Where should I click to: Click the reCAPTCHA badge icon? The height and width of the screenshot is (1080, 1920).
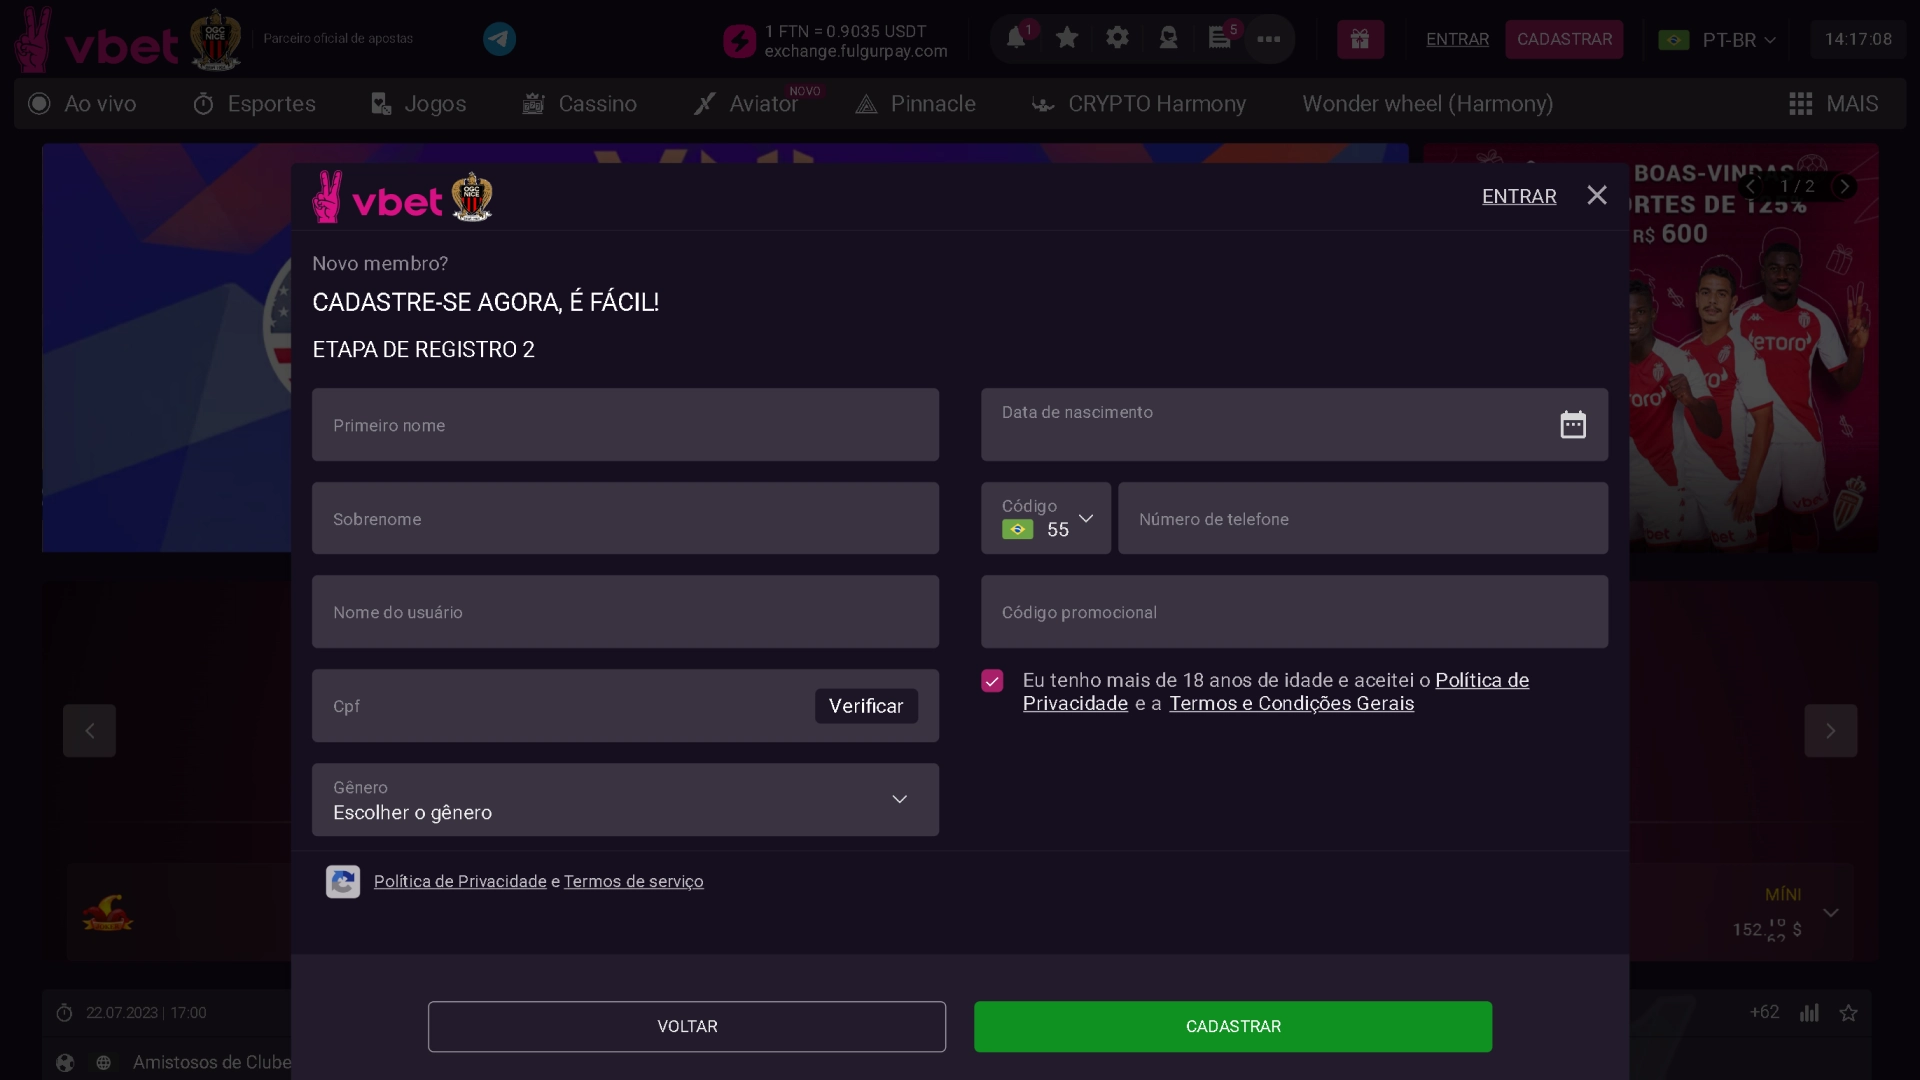click(x=343, y=882)
